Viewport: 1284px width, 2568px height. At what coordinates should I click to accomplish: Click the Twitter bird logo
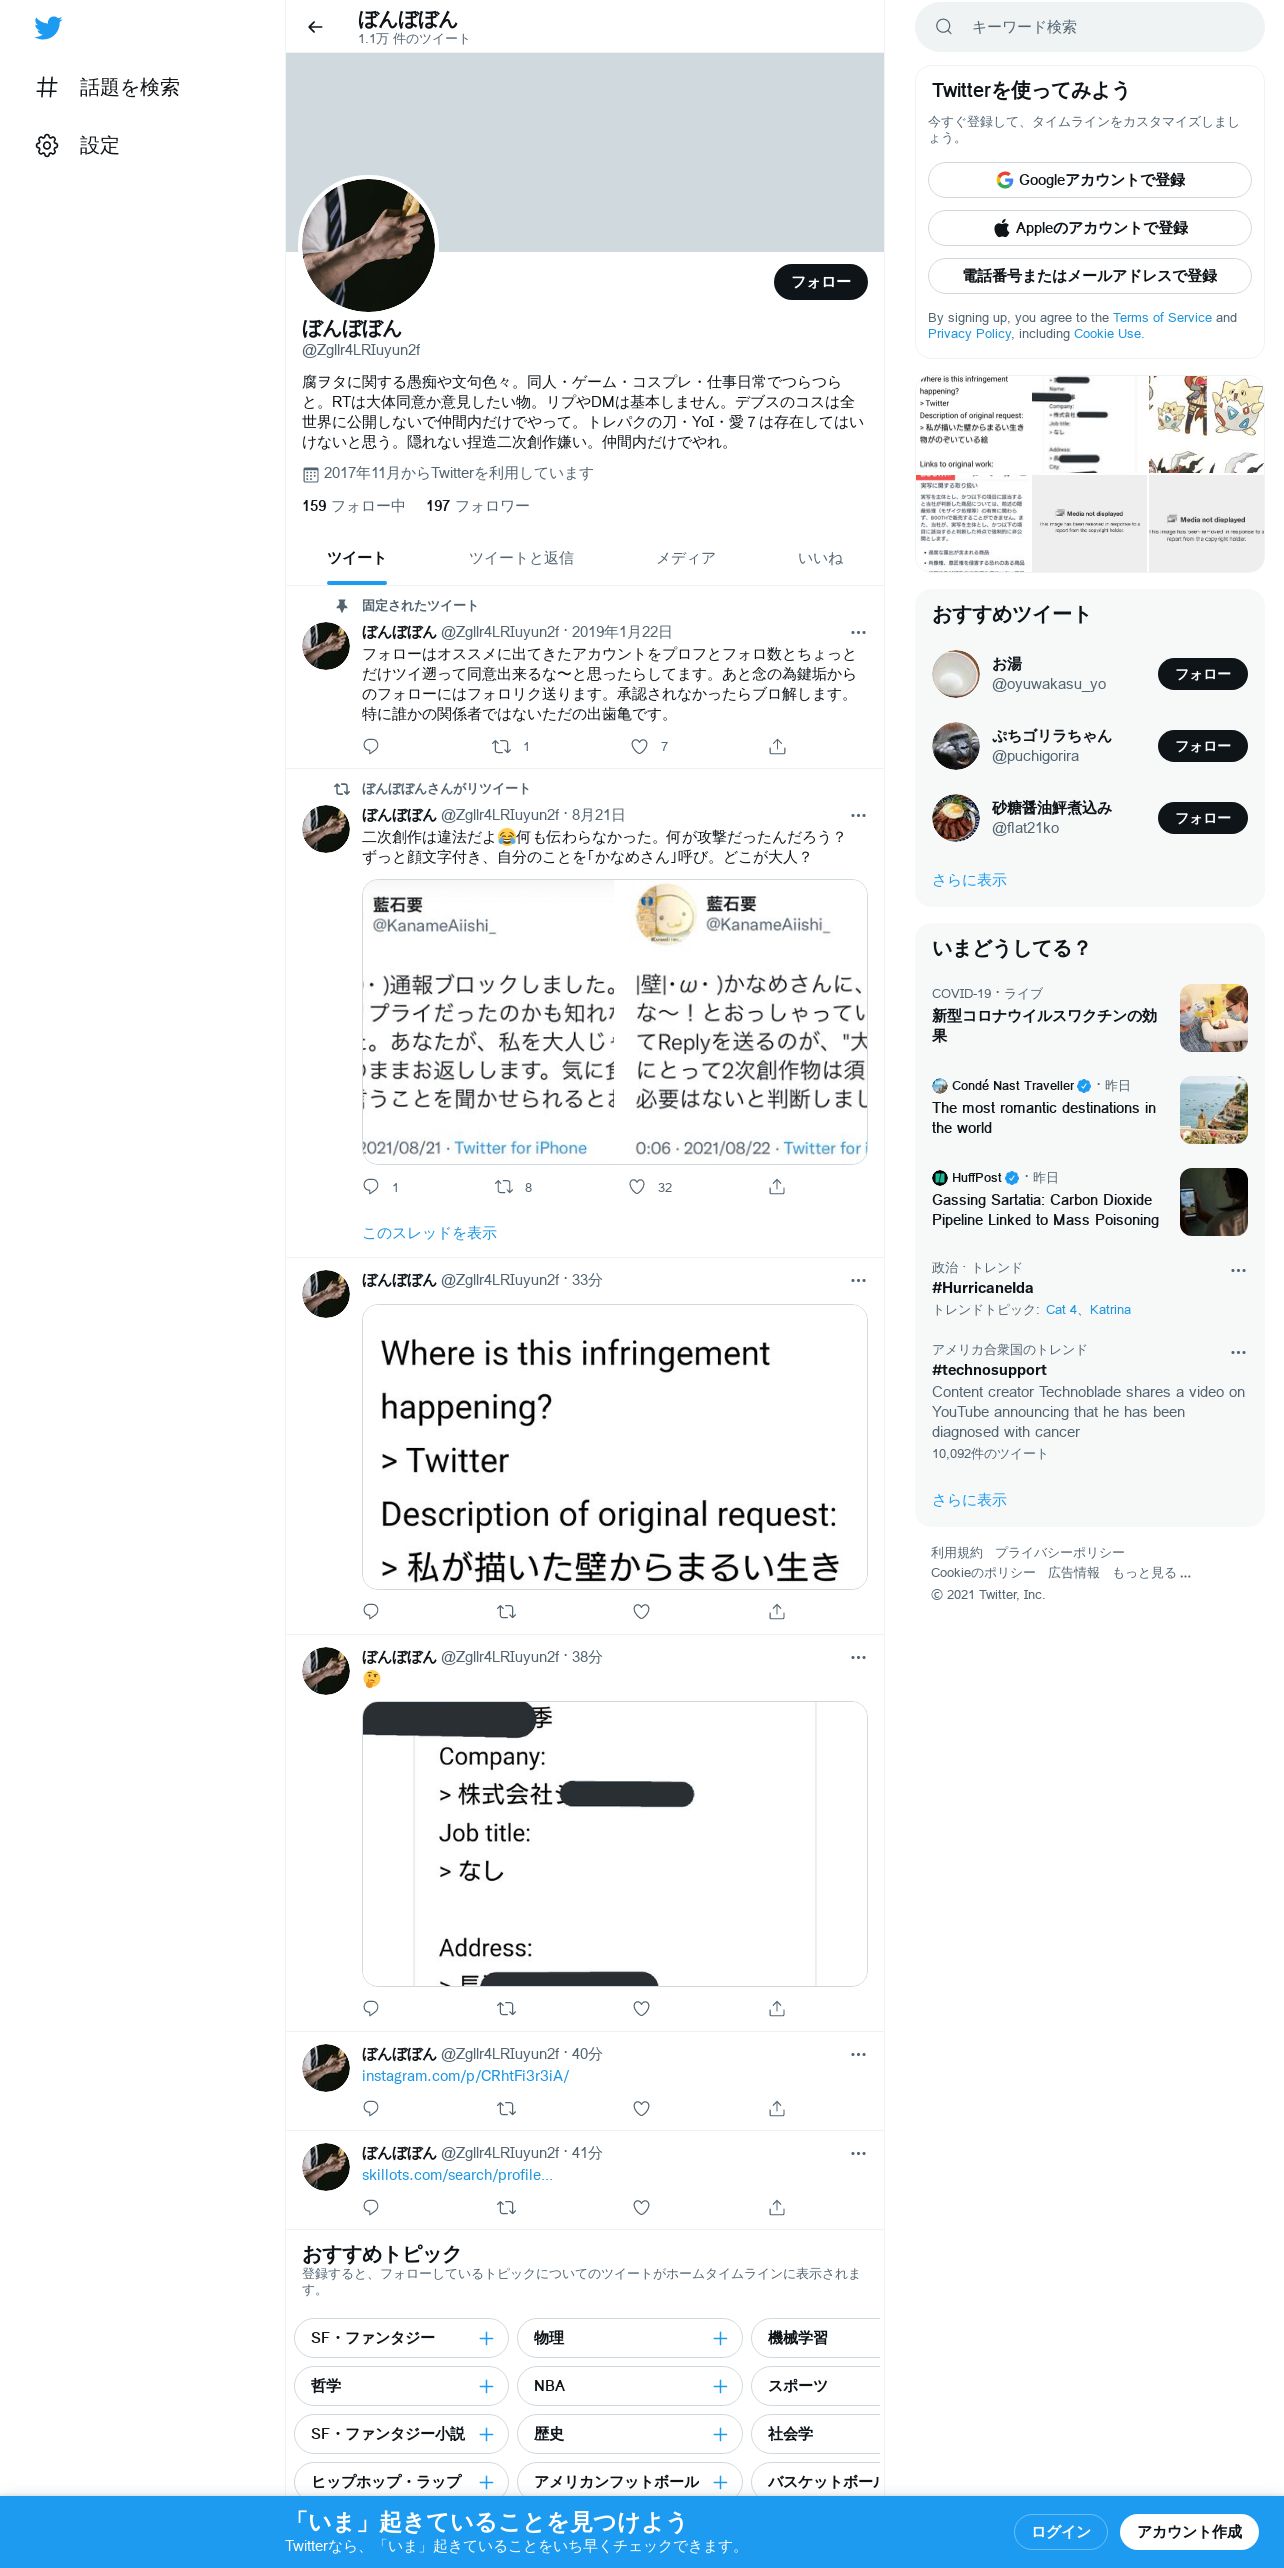pos(48,28)
